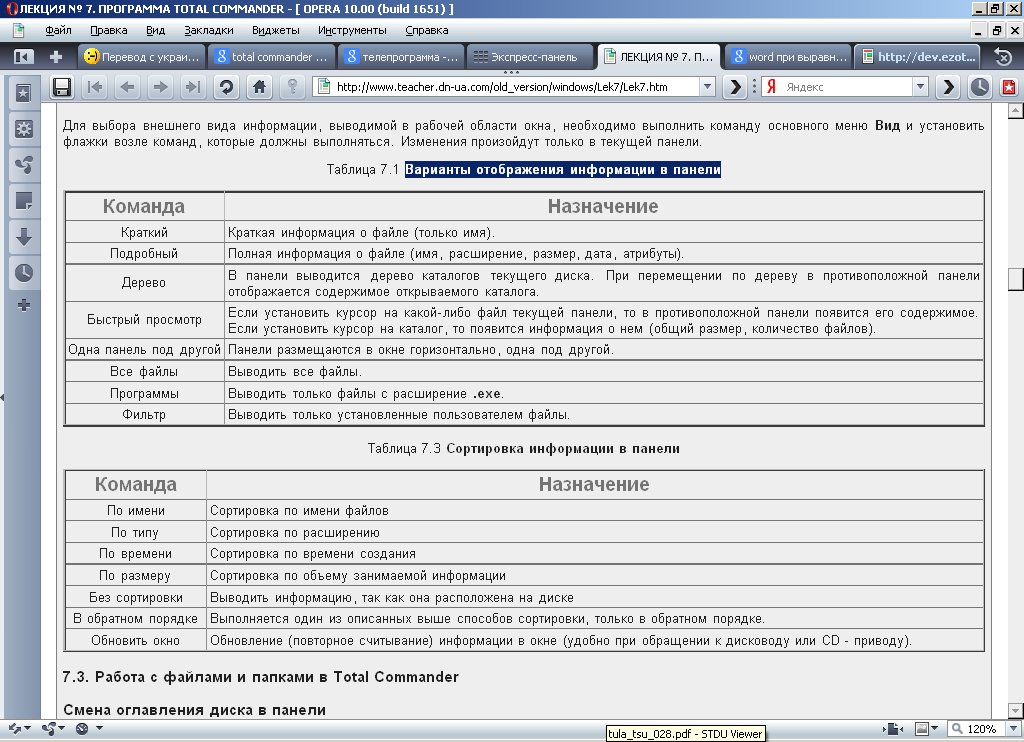Click 'Обновить окно' table cell
1024x742 pixels.
135,641
